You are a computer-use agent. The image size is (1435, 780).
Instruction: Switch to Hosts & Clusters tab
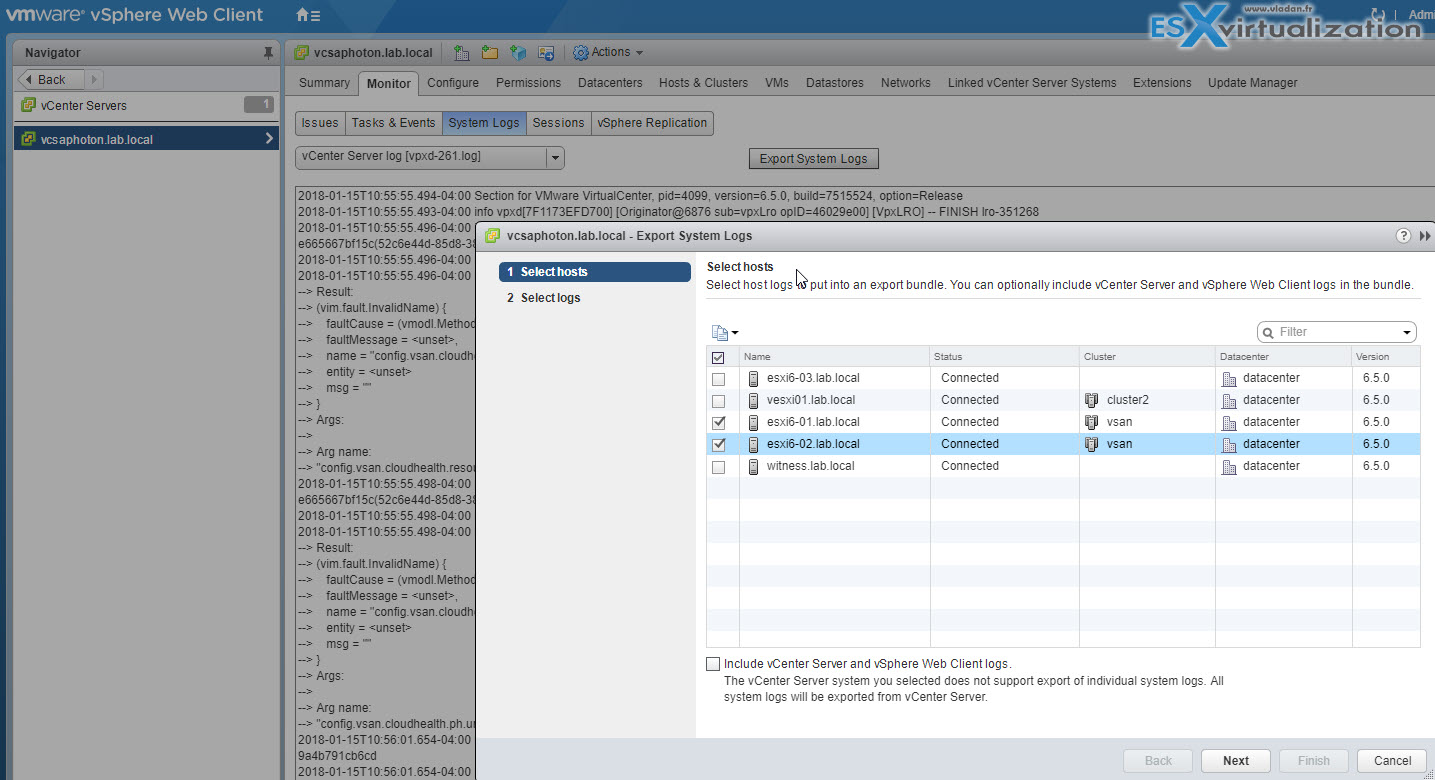click(703, 83)
